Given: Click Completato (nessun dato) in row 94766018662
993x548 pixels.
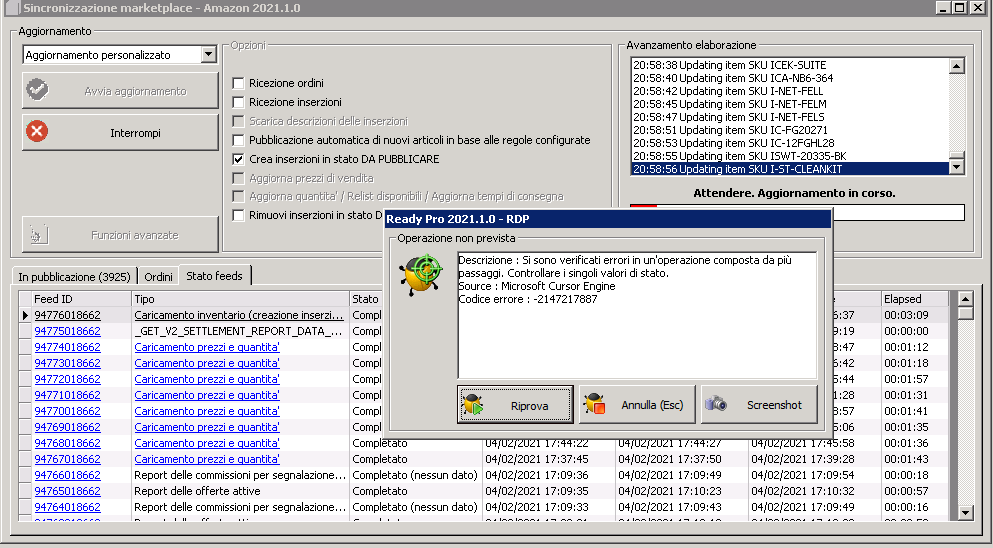Looking at the screenshot, I should click(x=415, y=475).
